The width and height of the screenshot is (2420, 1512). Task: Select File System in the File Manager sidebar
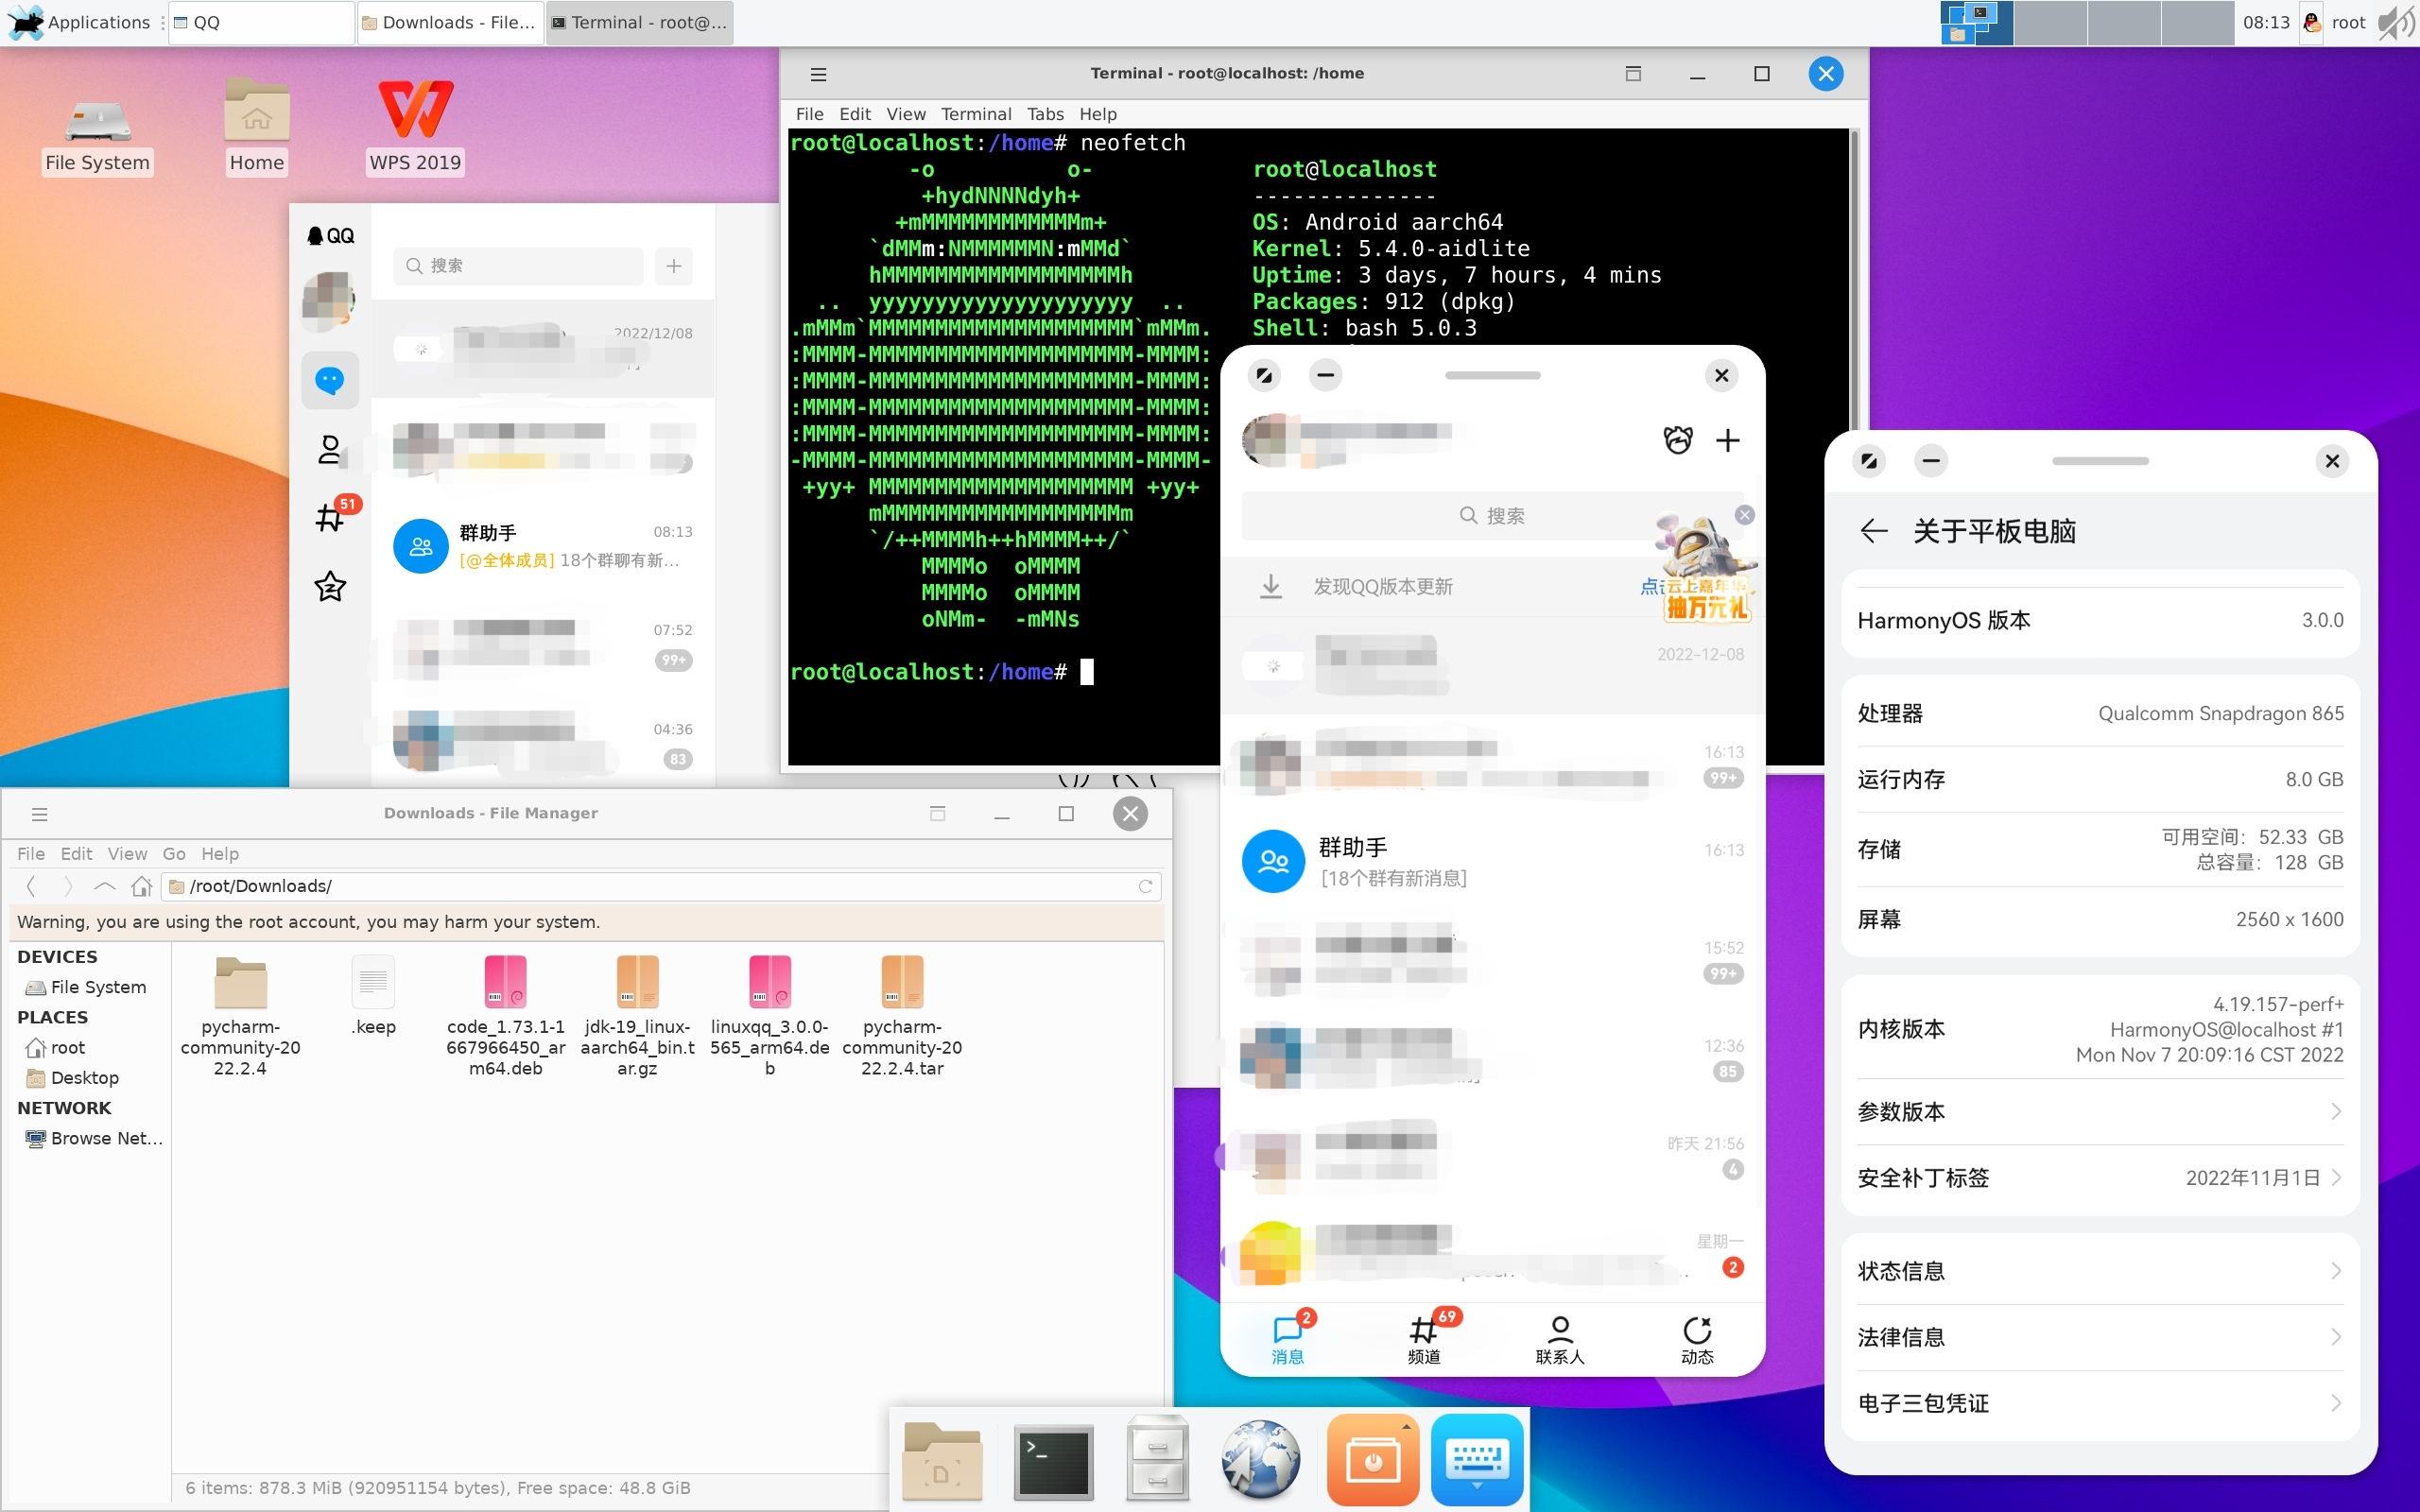[87, 987]
